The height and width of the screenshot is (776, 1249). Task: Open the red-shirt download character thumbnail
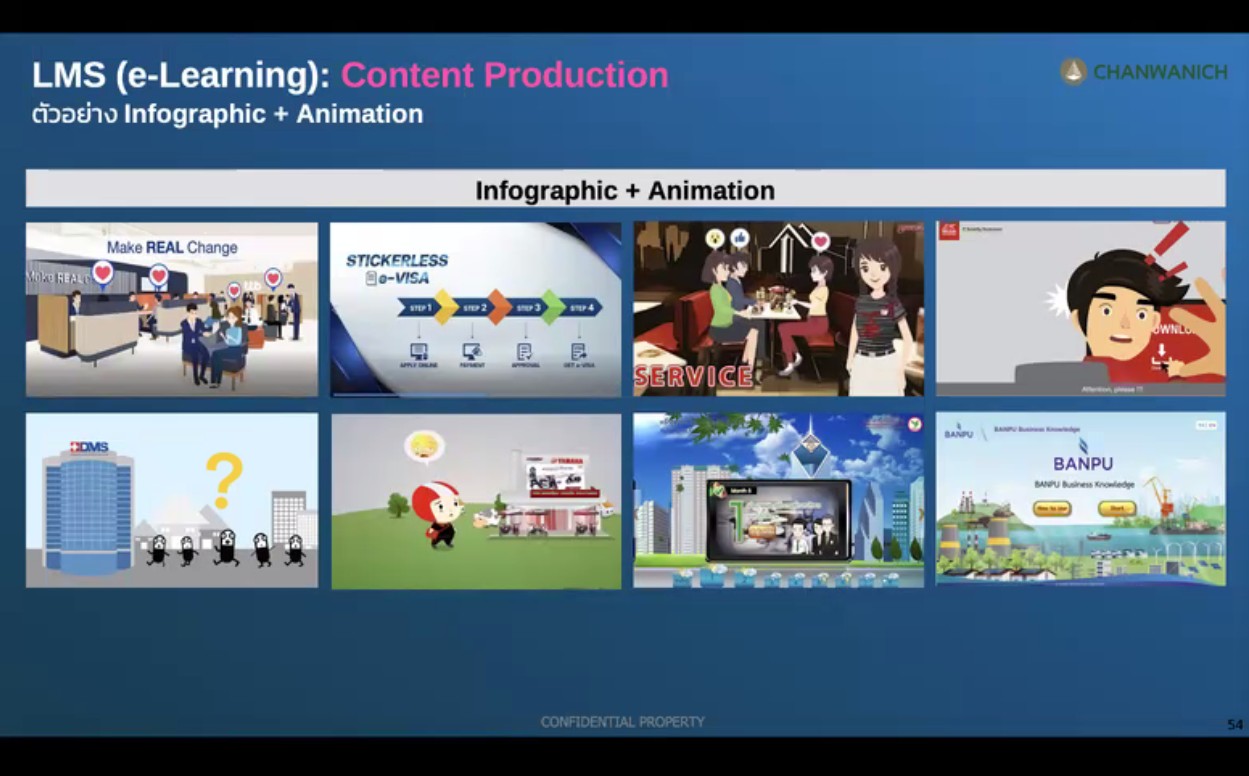coord(1081,308)
